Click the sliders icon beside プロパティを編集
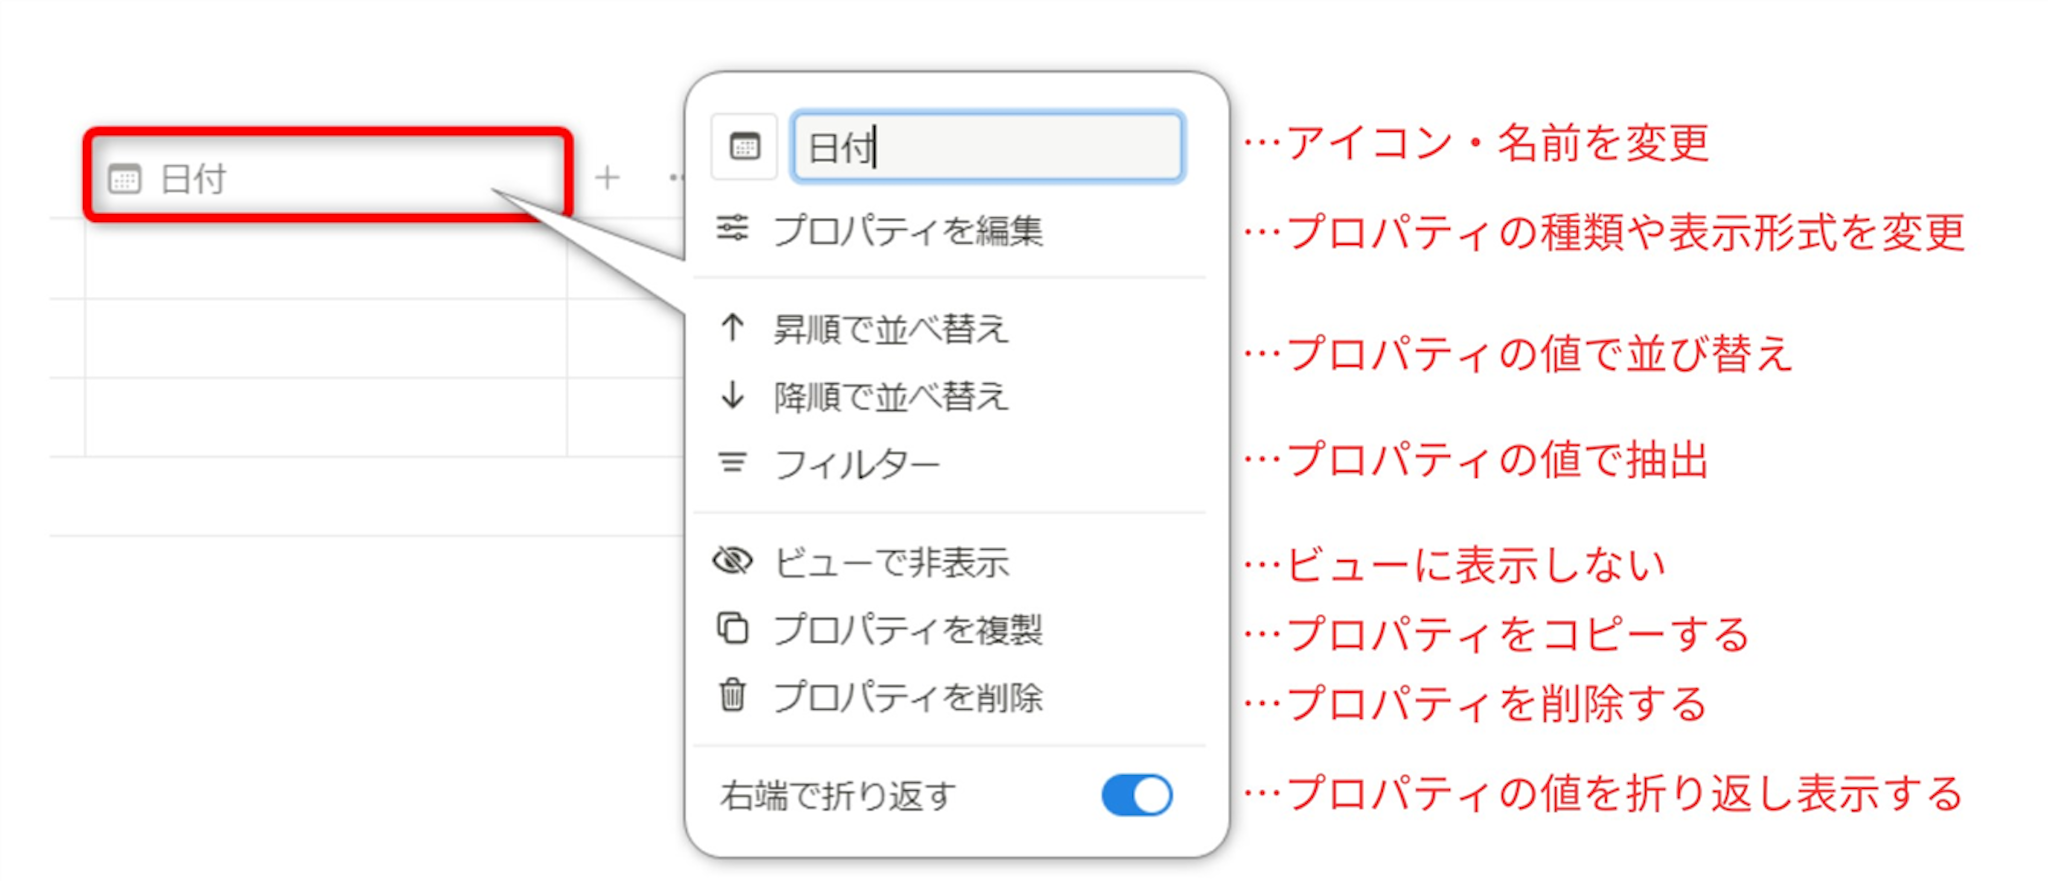2048x881 pixels. click(732, 229)
